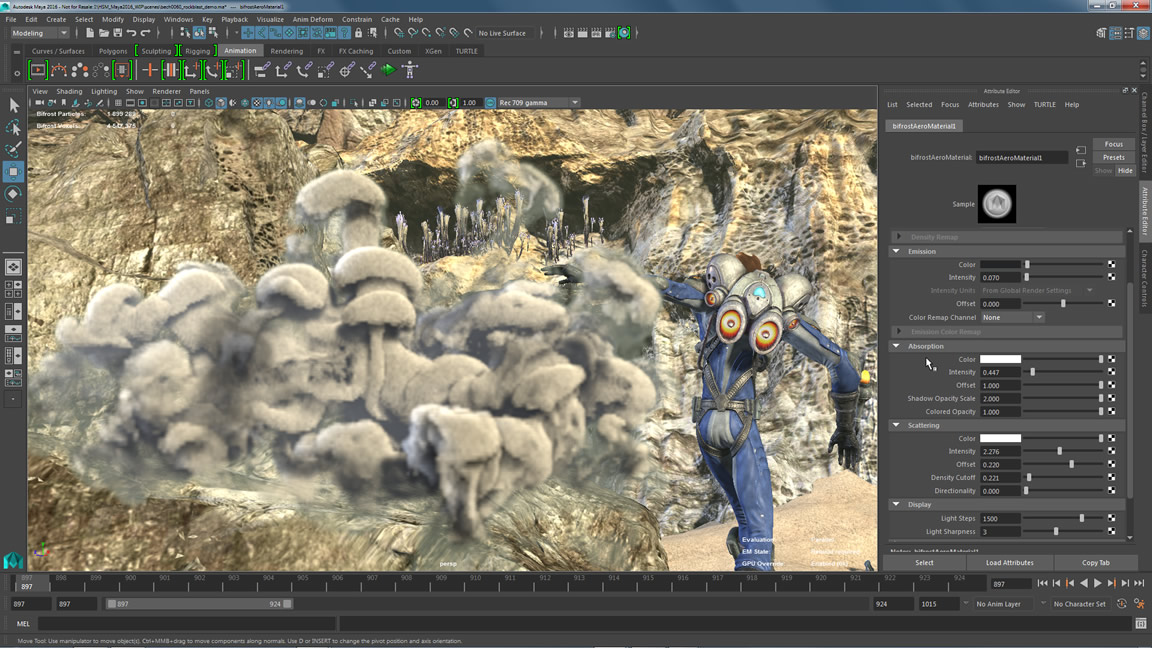Click the Light Steps slider

point(1064,519)
